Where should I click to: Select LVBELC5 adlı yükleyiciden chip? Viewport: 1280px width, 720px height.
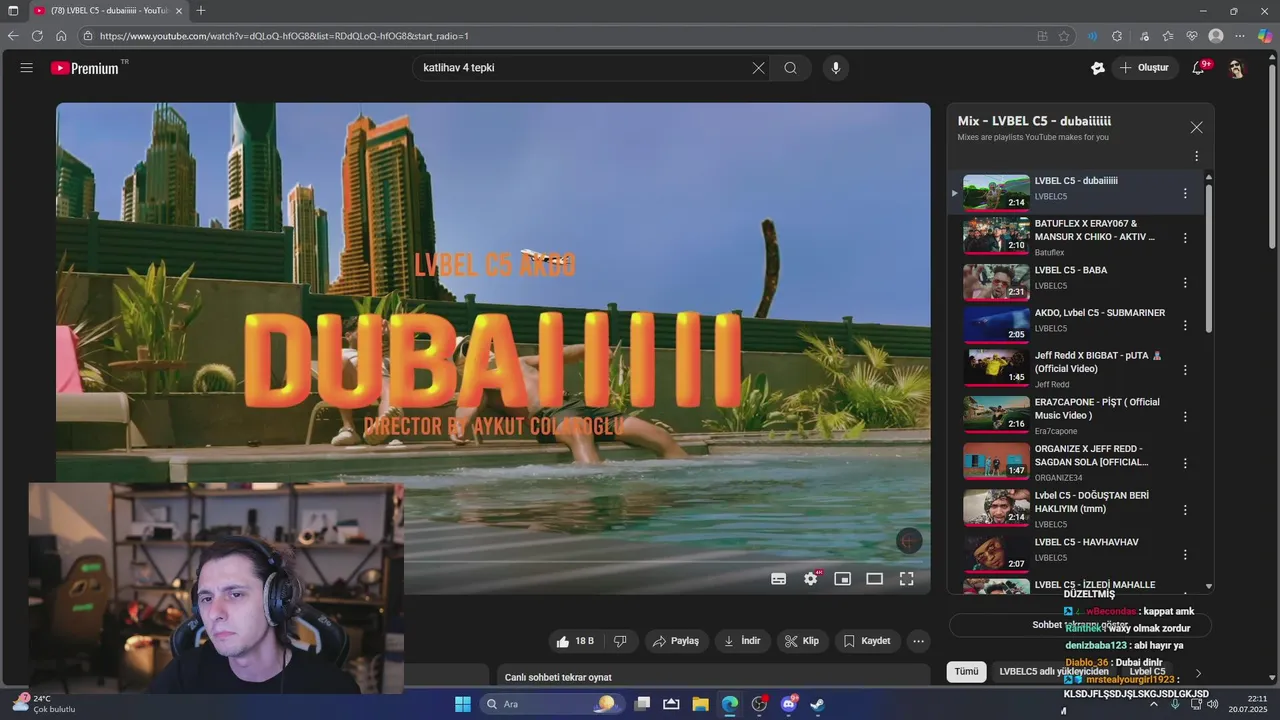(1052, 672)
